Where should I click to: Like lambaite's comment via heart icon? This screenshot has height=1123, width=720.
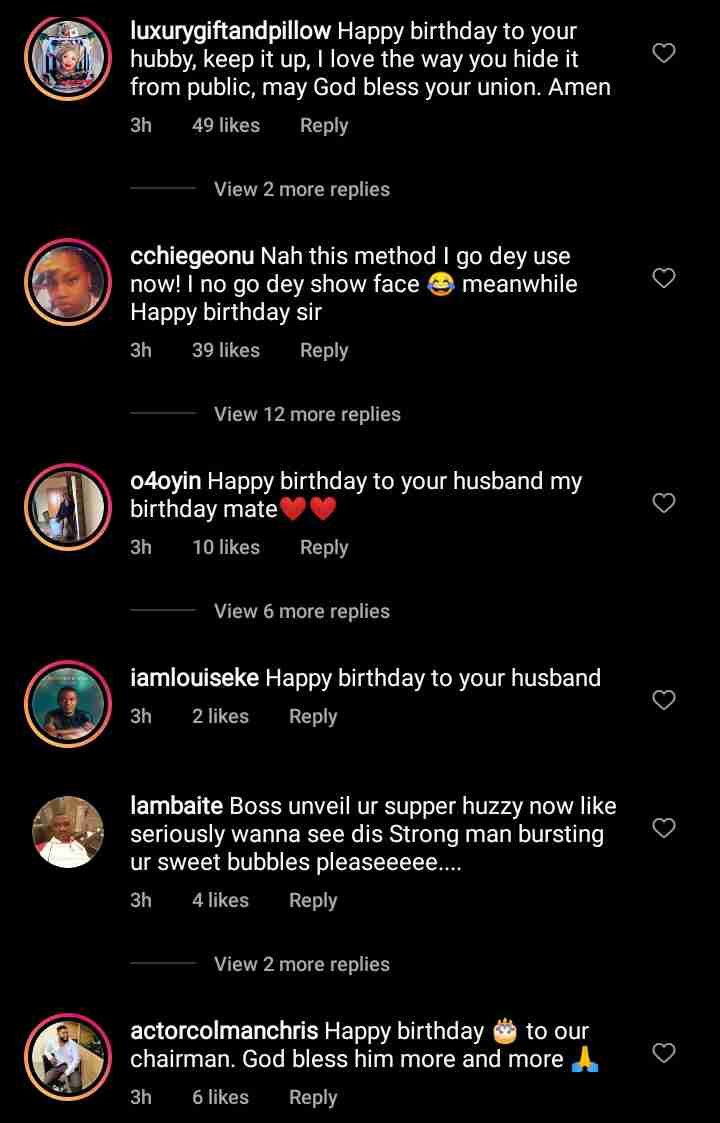point(664,828)
